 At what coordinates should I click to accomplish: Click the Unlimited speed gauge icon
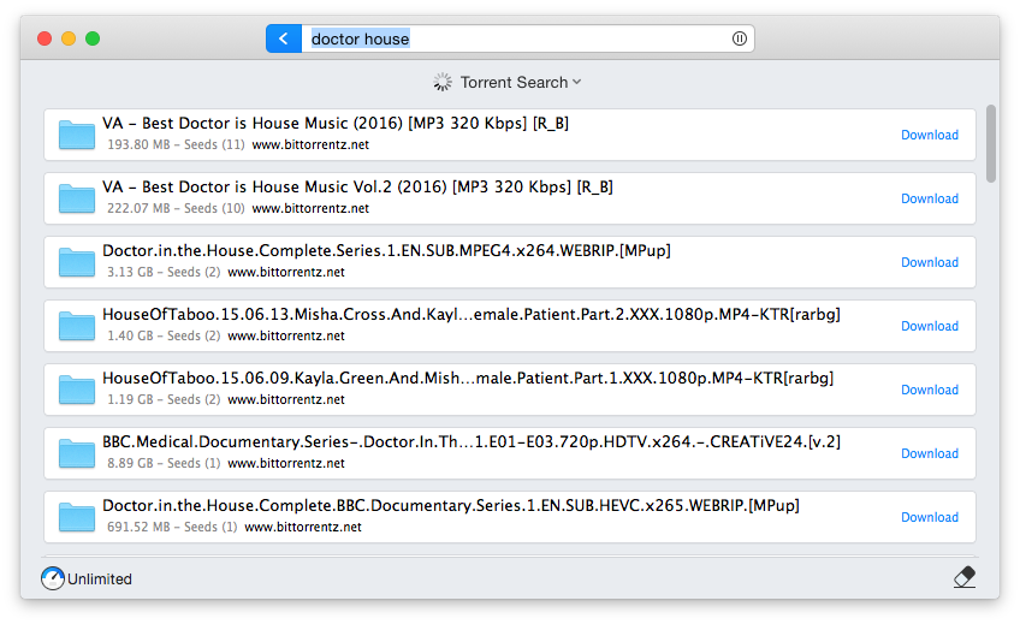[x=52, y=578]
